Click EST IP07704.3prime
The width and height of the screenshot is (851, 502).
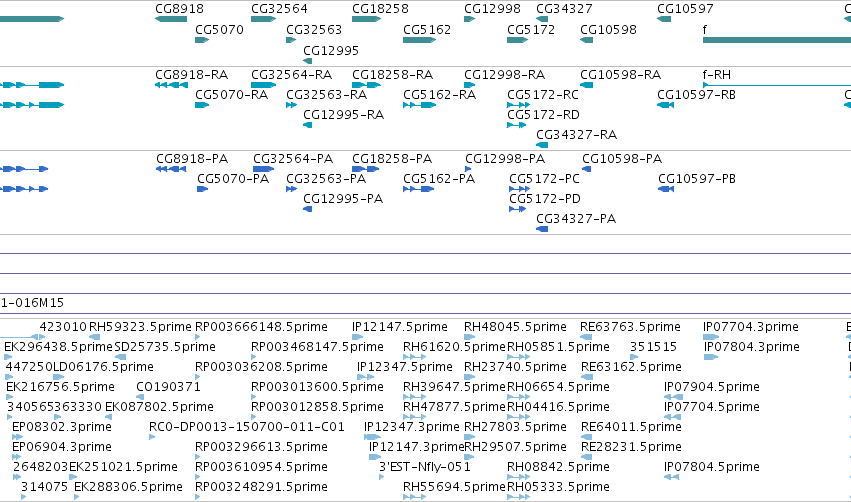751,327
